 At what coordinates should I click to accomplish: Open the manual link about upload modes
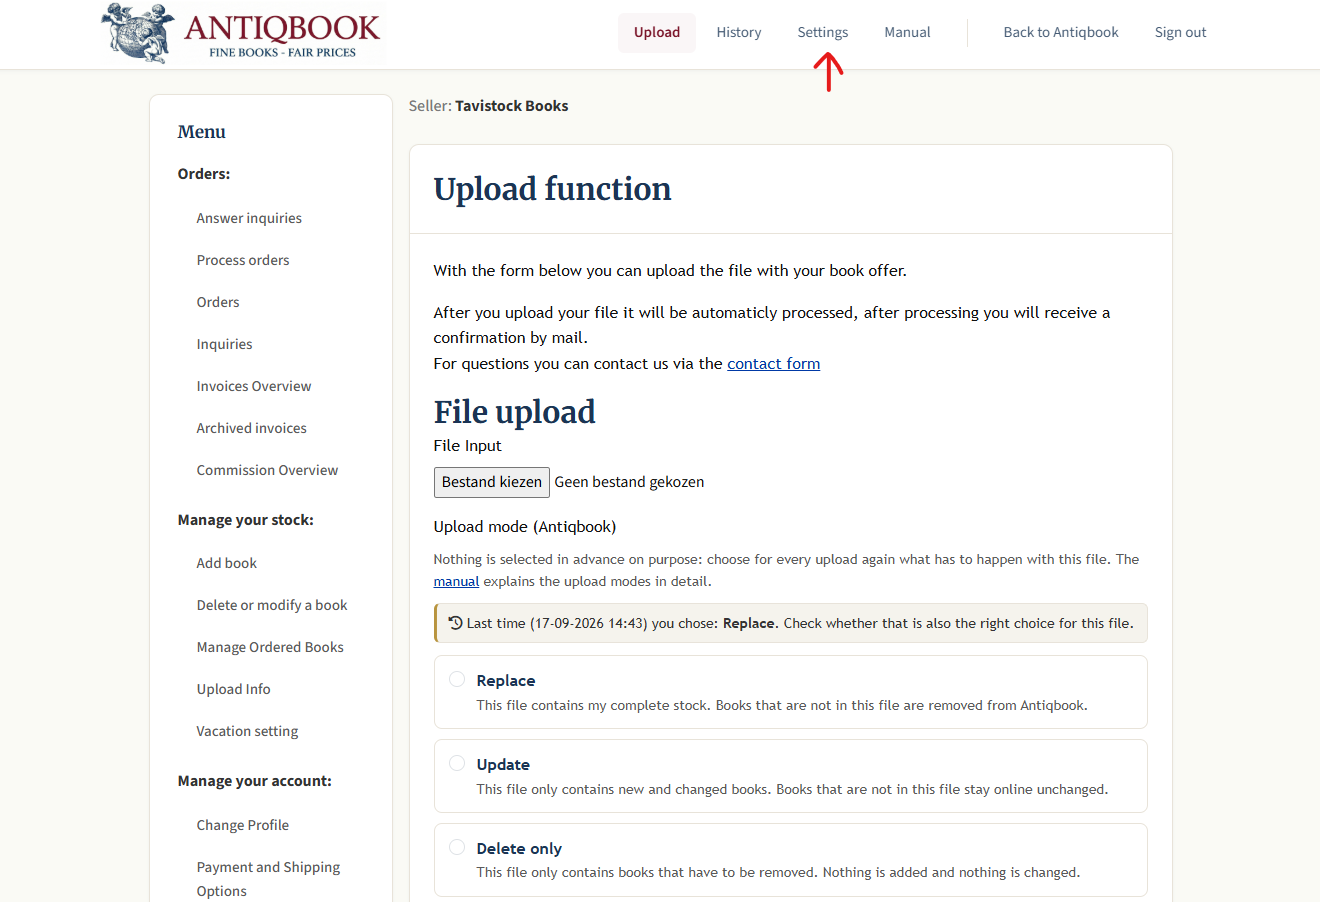[456, 581]
